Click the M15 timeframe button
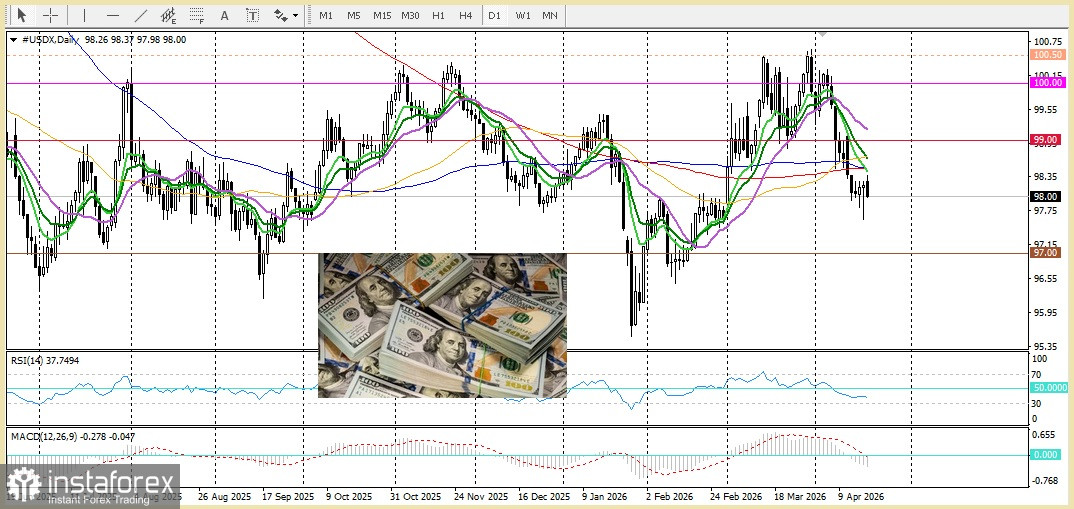Viewport: 1074px width, 509px height. point(381,16)
